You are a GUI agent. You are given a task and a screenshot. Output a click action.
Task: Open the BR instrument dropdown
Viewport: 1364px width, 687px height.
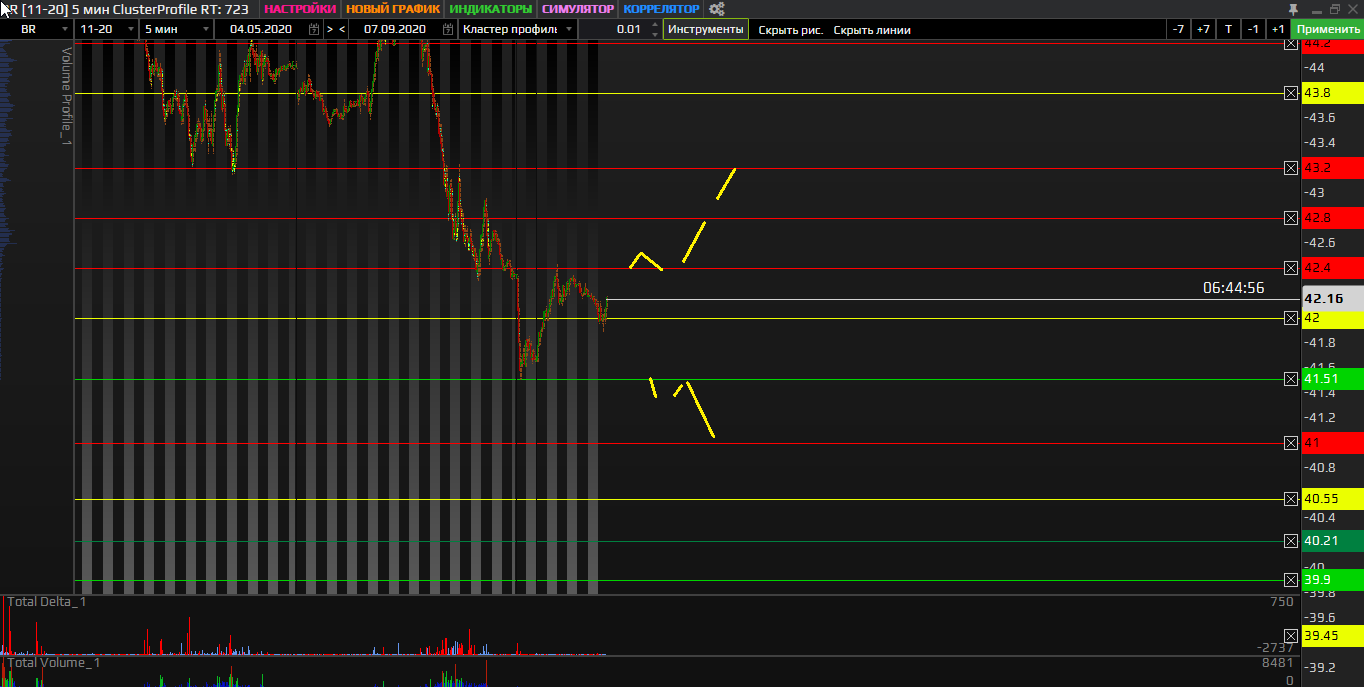pyautogui.click(x=38, y=29)
